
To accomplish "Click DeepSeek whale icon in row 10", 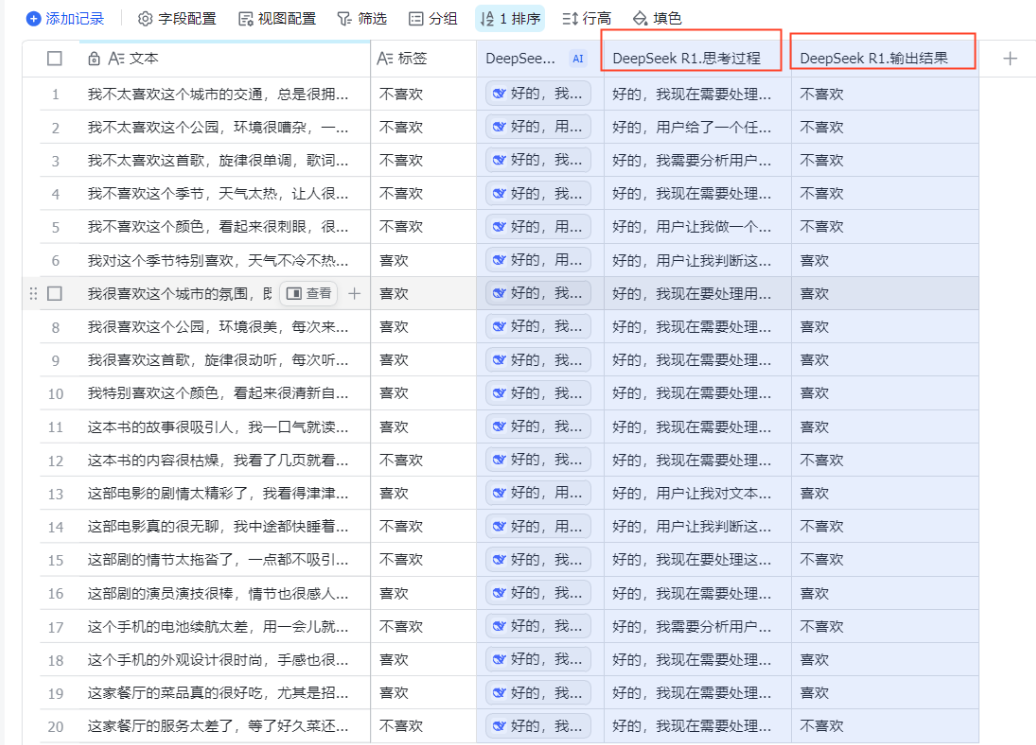I will 500,393.
